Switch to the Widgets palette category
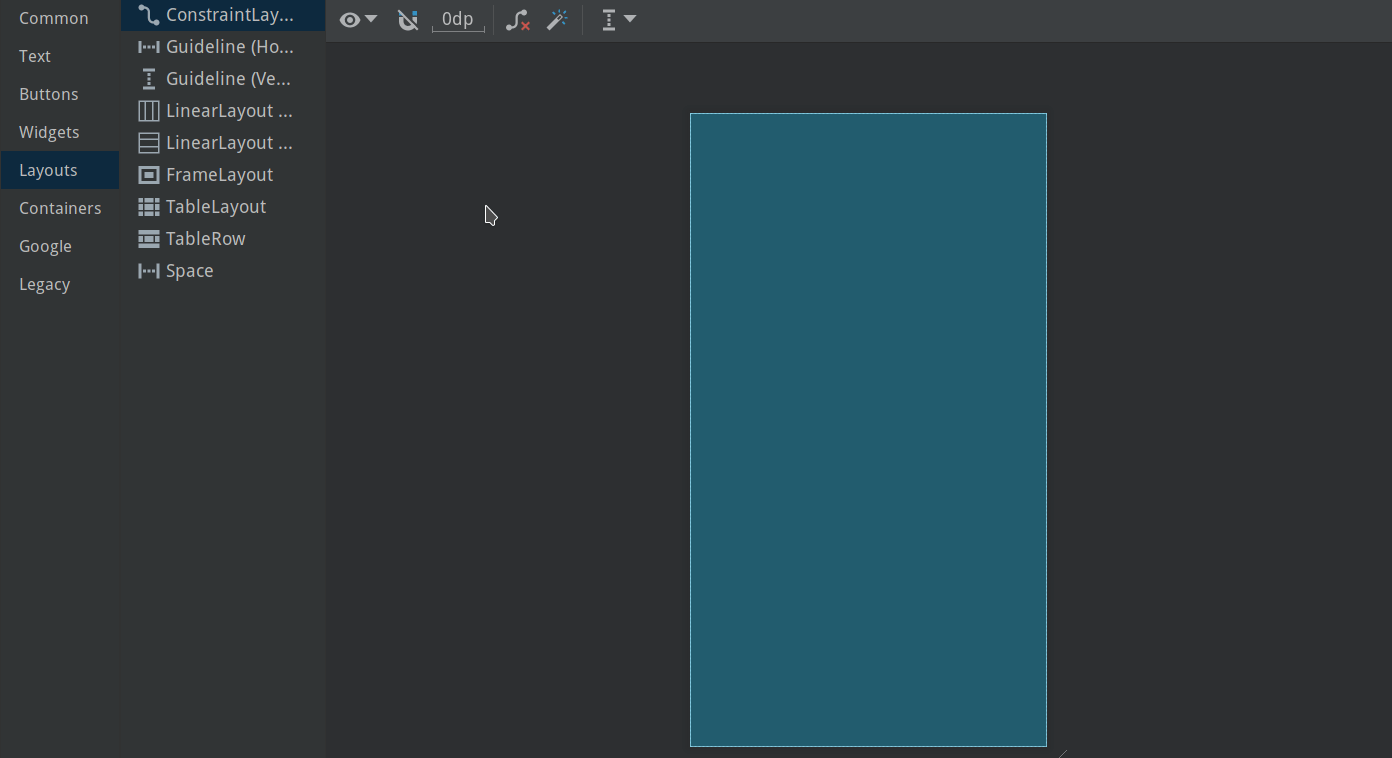This screenshot has width=1392, height=758. click(x=49, y=131)
